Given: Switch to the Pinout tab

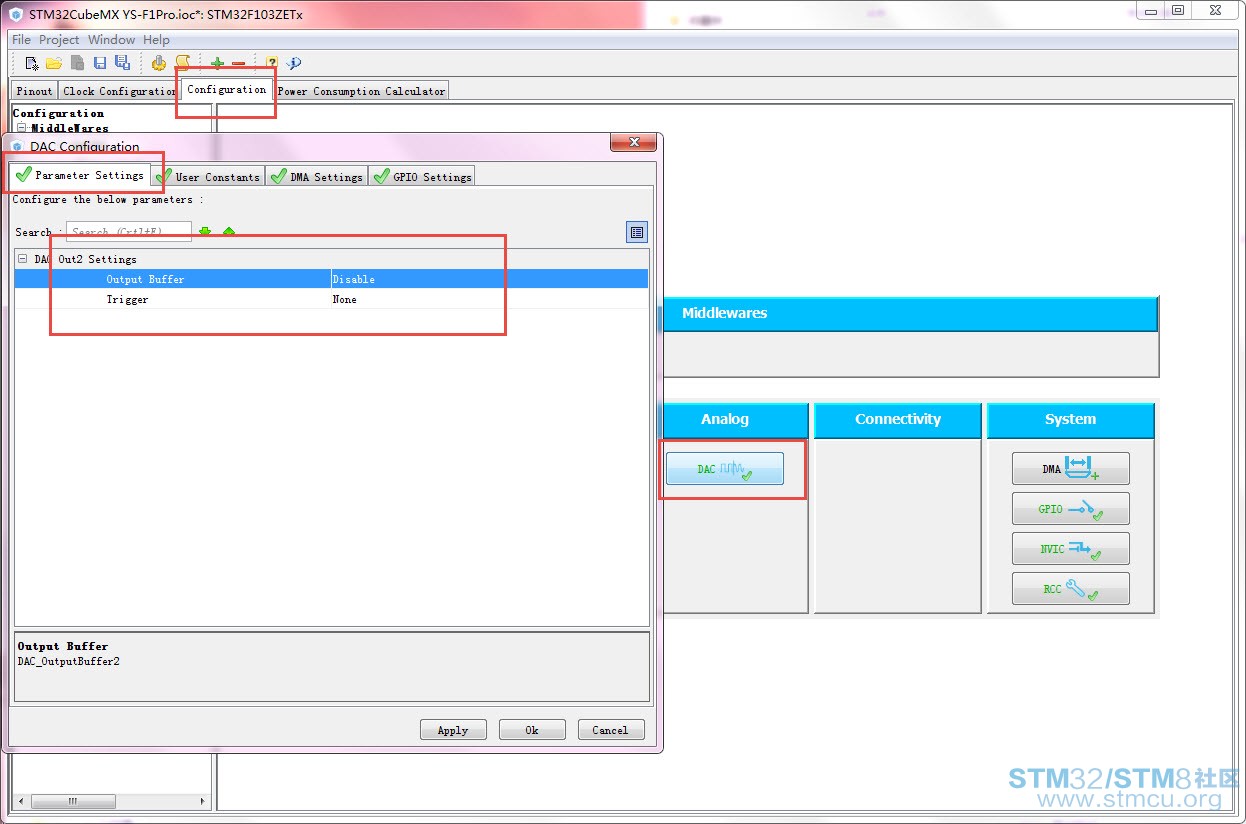Looking at the screenshot, I should pos(34,91).
